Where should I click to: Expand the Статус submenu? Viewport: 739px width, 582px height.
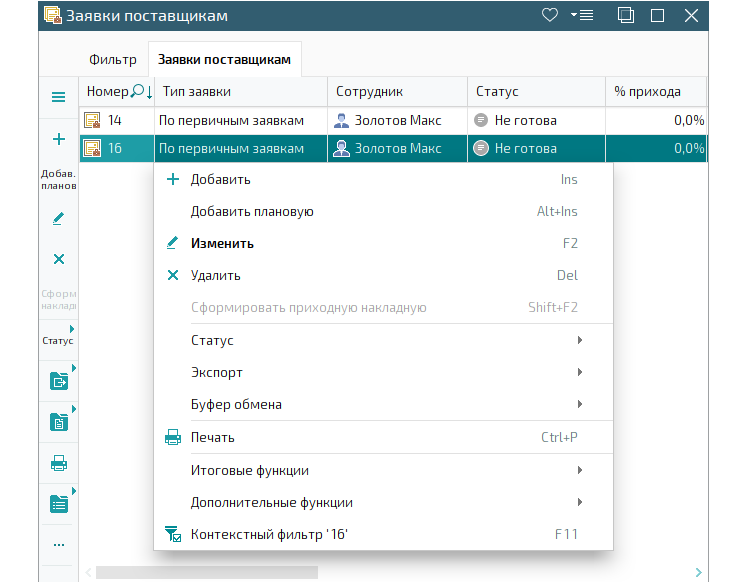386,340
